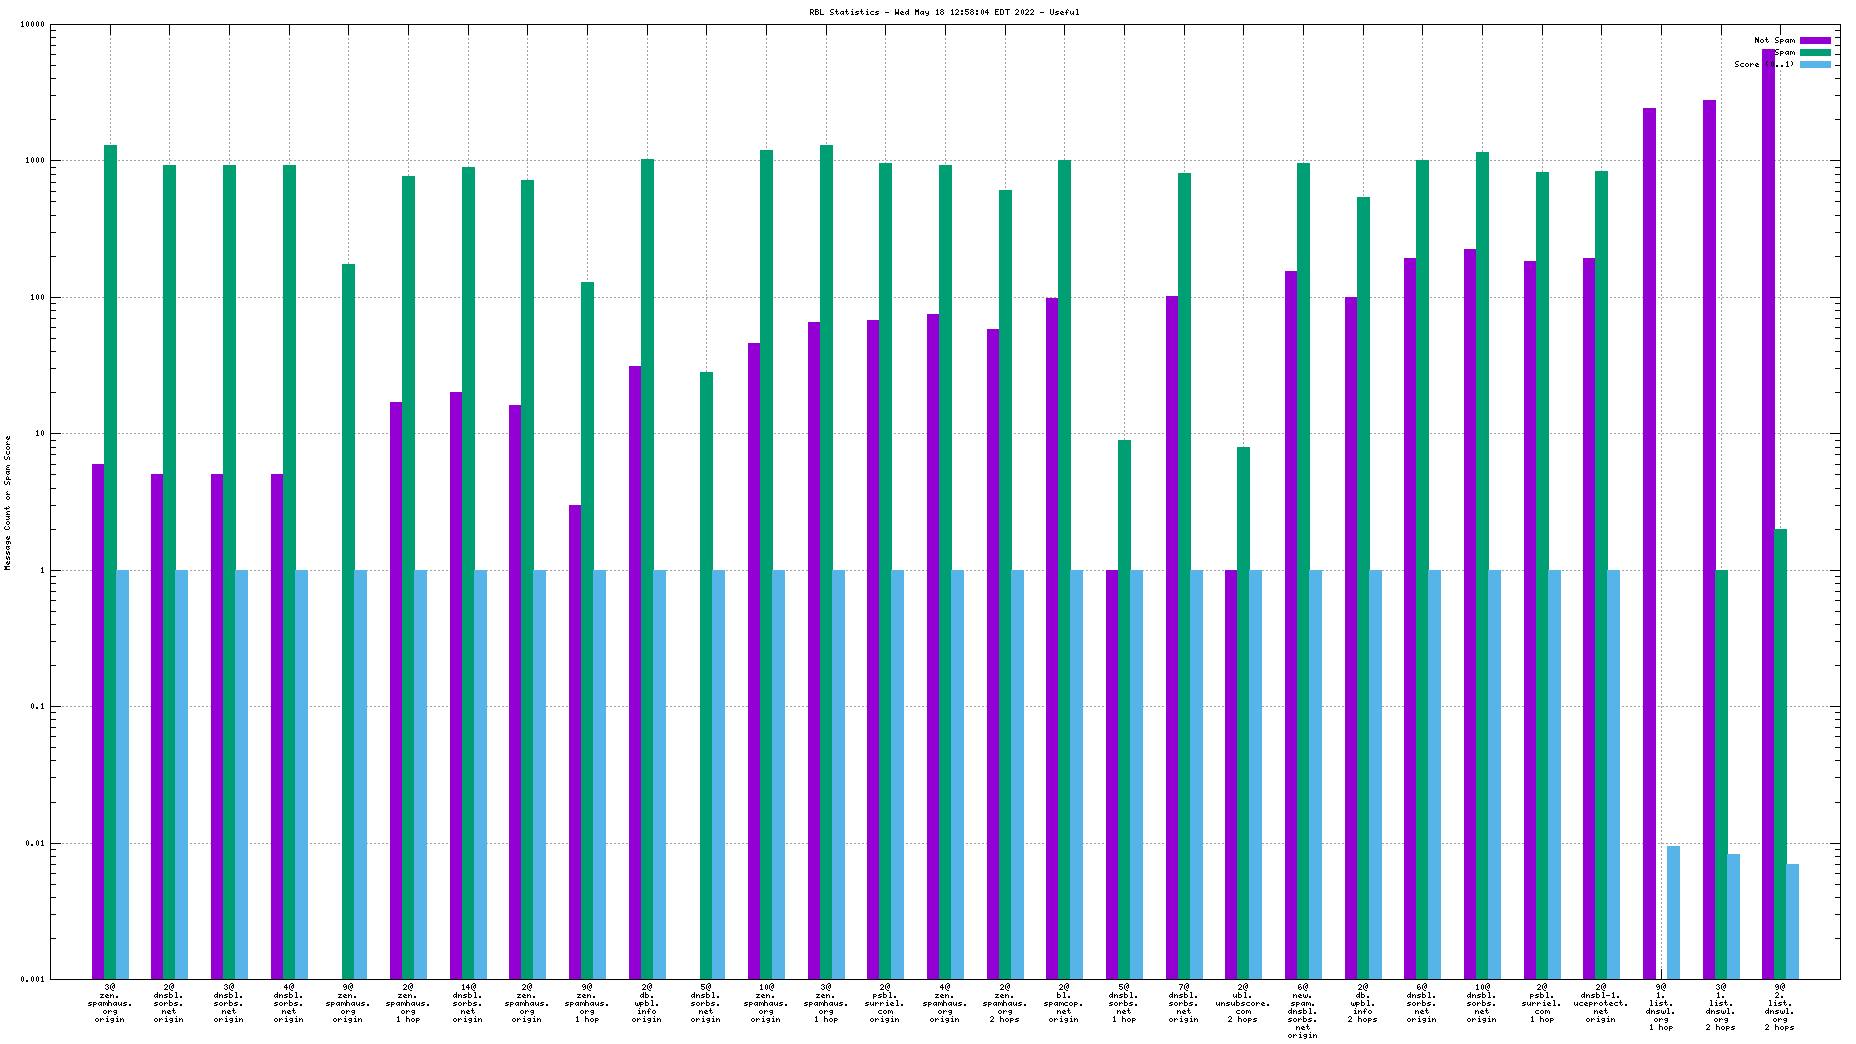1856x1044 pixels.
Task: Click the RBL Statistics chart title
Action: [x=944, y=12]
